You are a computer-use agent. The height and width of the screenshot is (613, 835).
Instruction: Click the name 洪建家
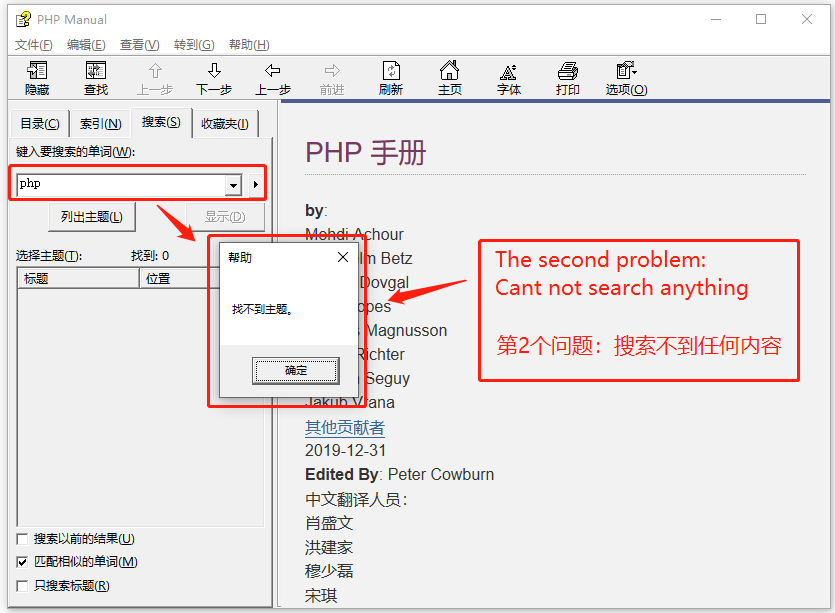point(329,547)
